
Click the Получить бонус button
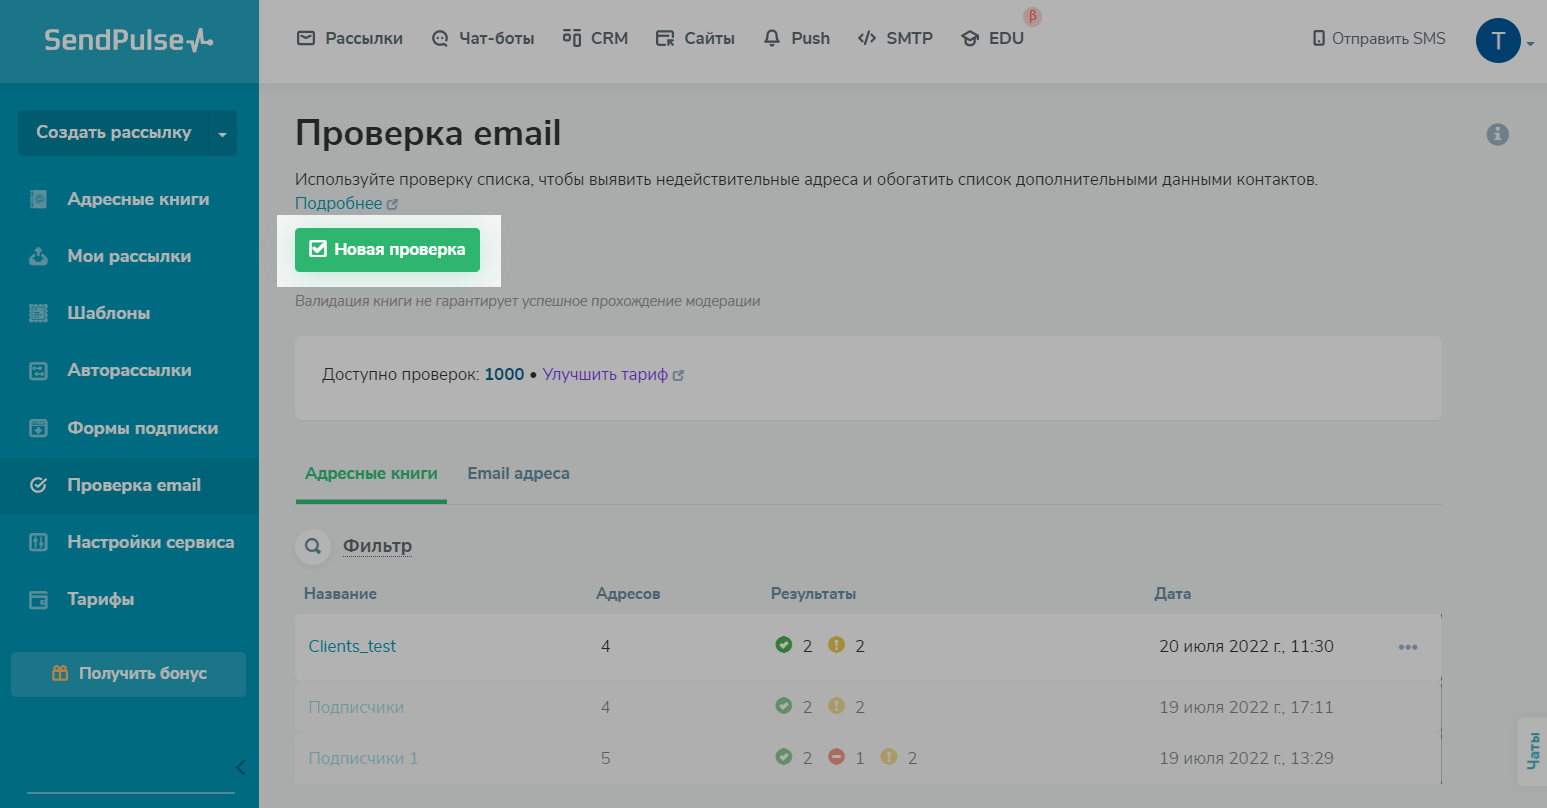point(128,674)
